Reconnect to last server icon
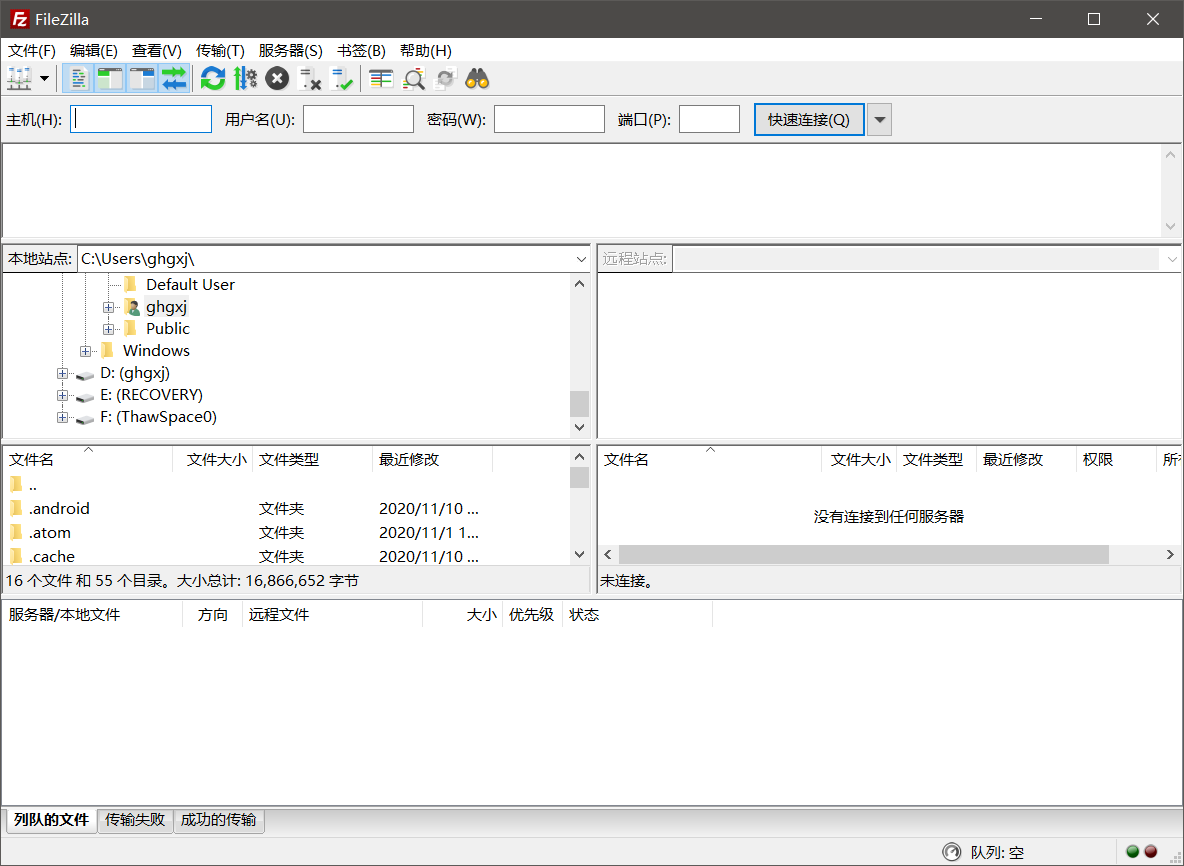 342,79
